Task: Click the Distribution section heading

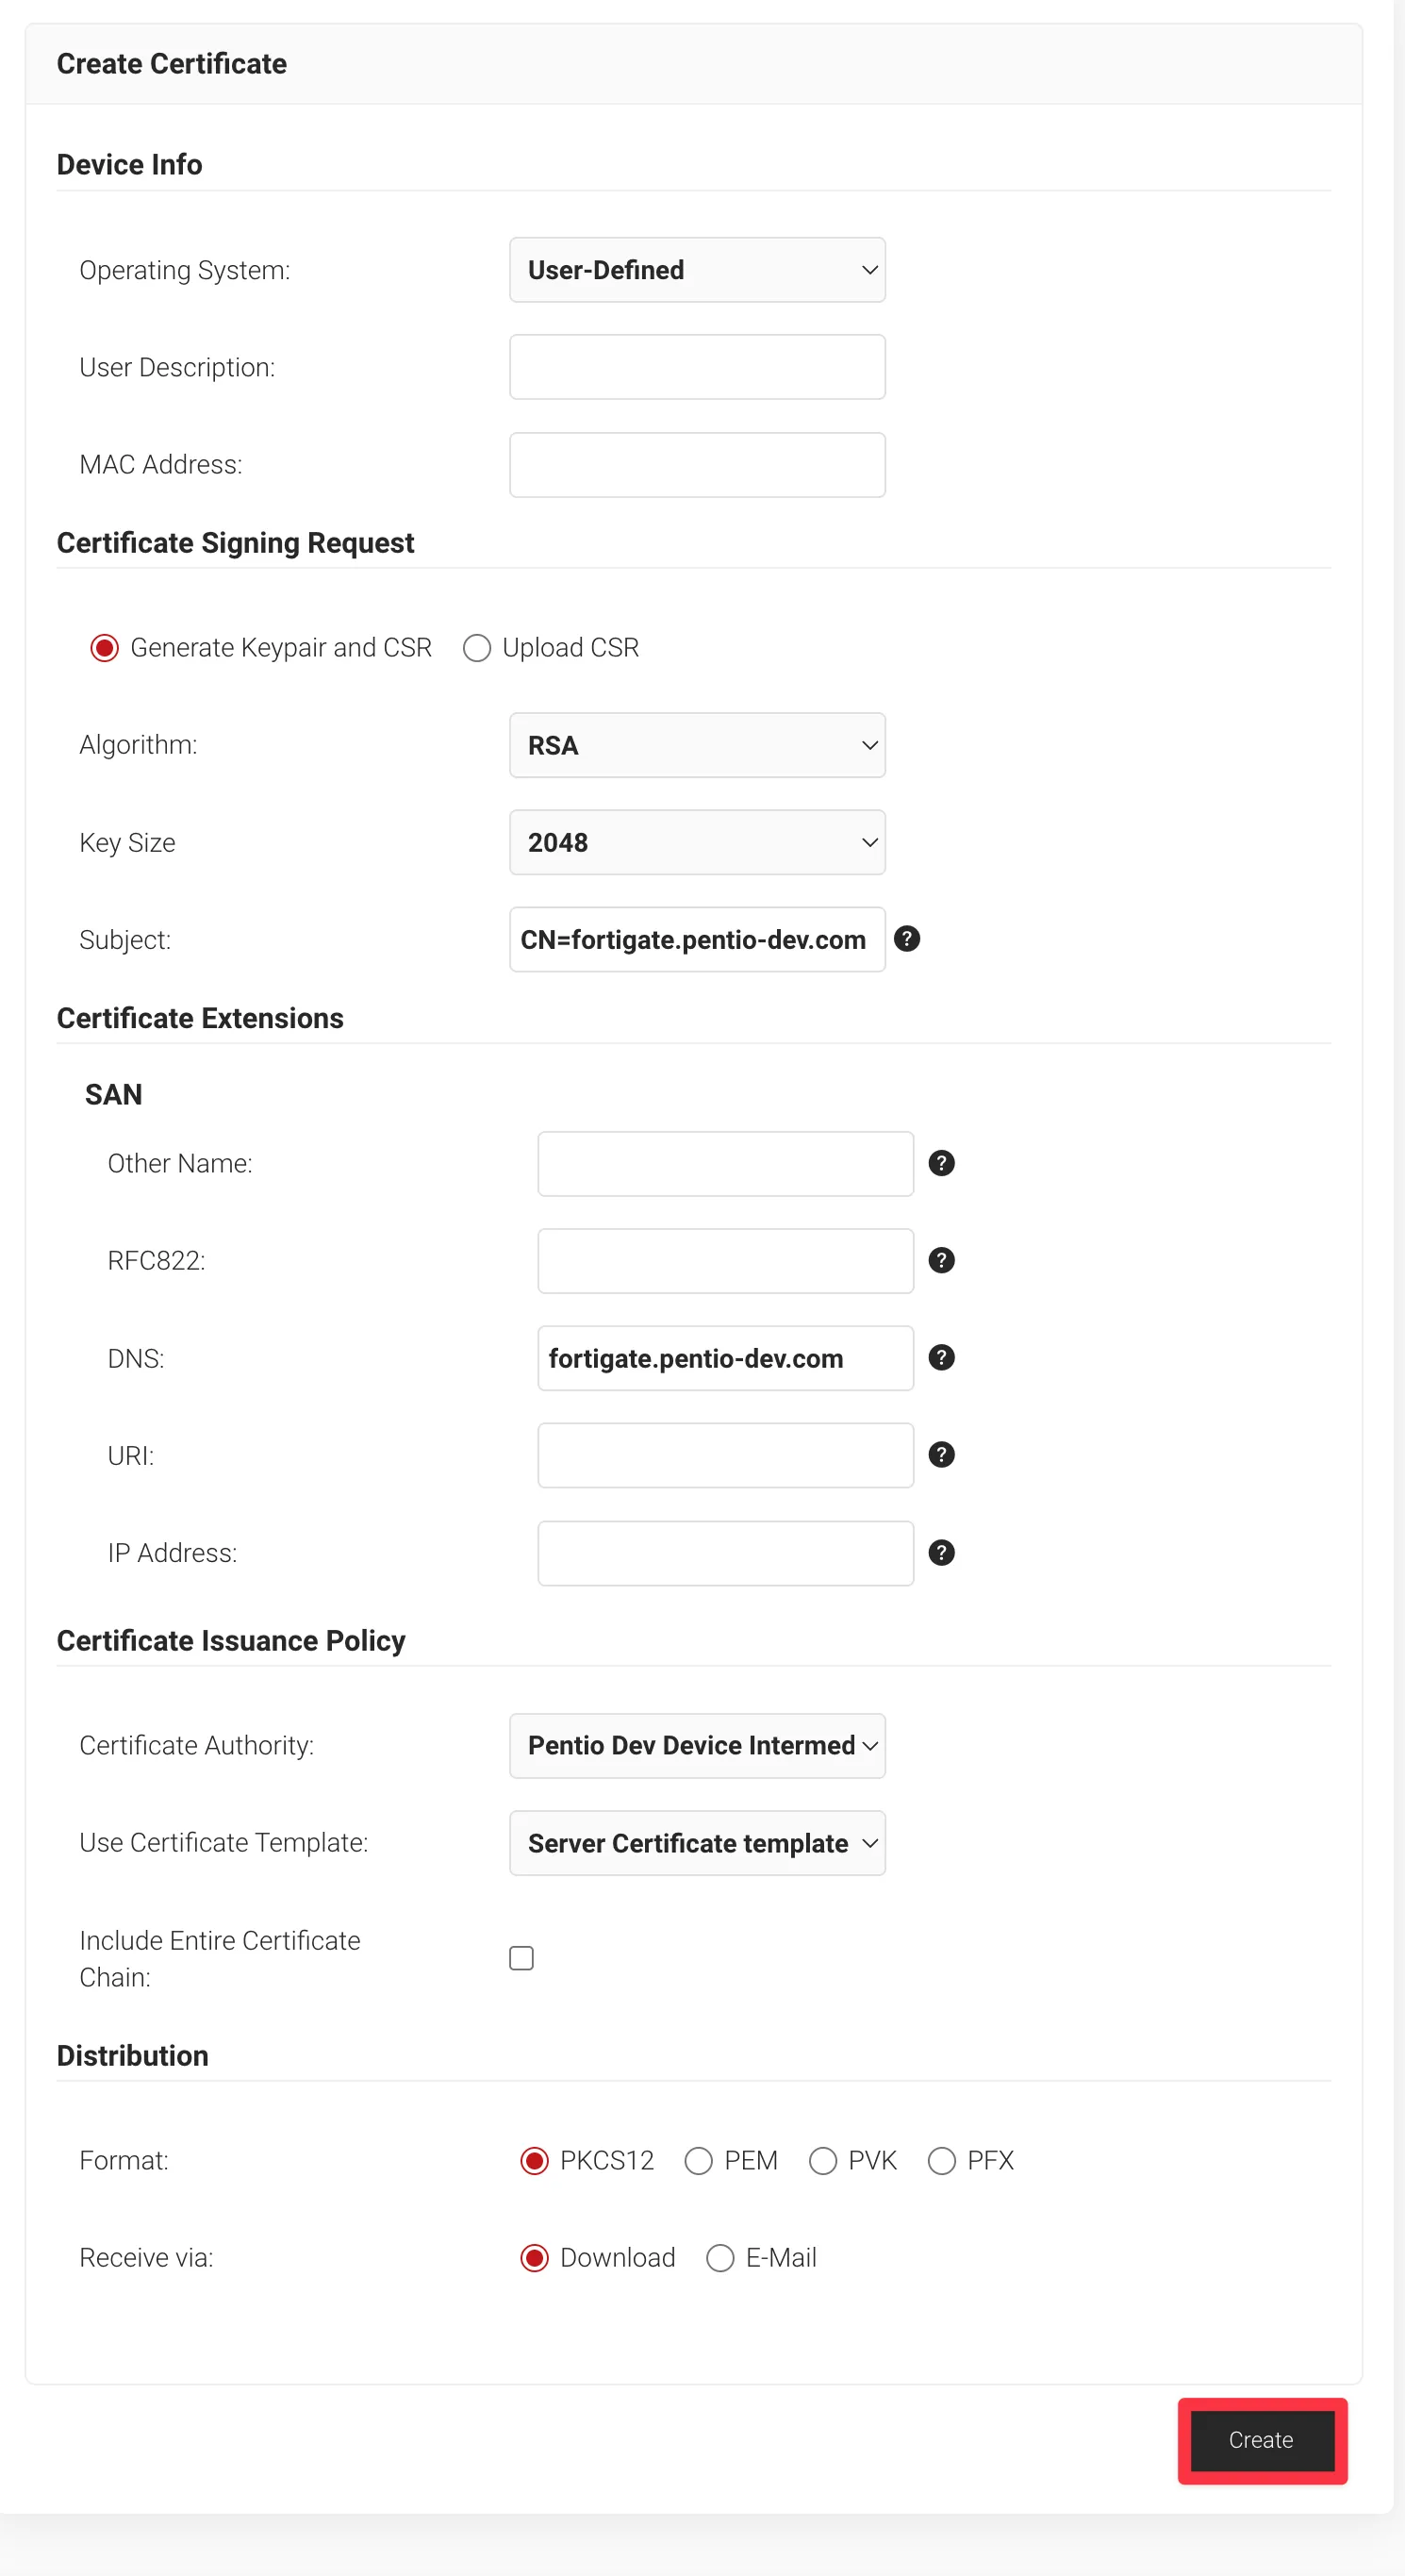Action: (133, 2056)
